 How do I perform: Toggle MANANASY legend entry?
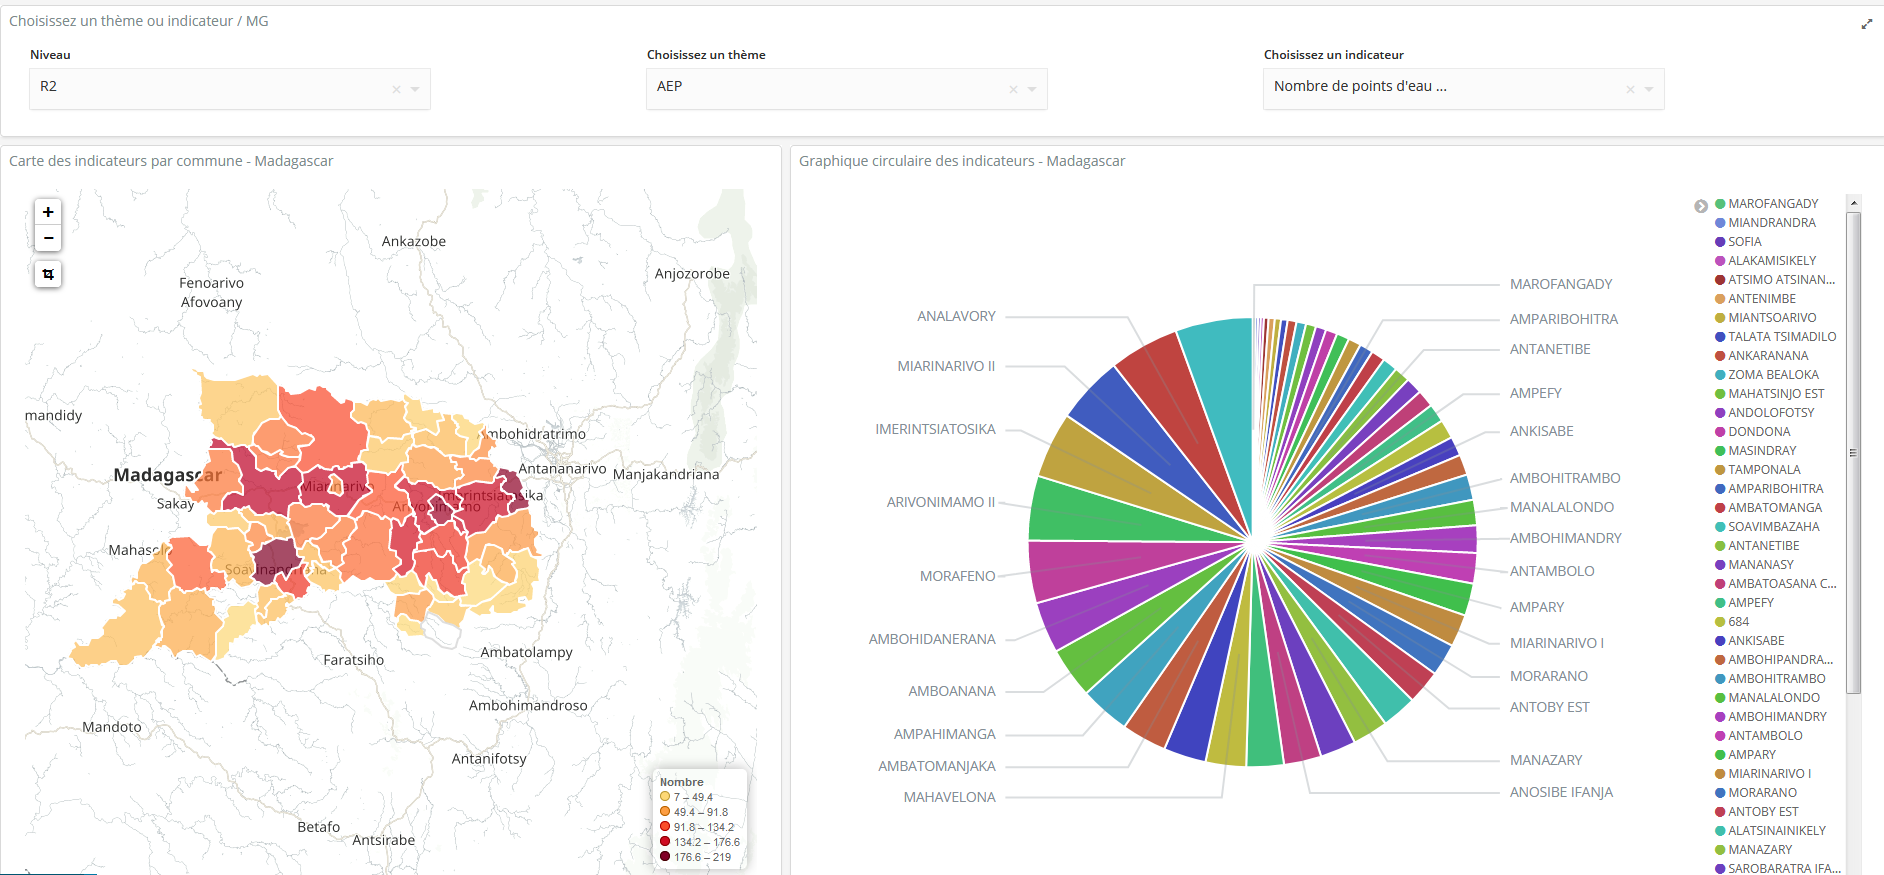pos(1754,565)
